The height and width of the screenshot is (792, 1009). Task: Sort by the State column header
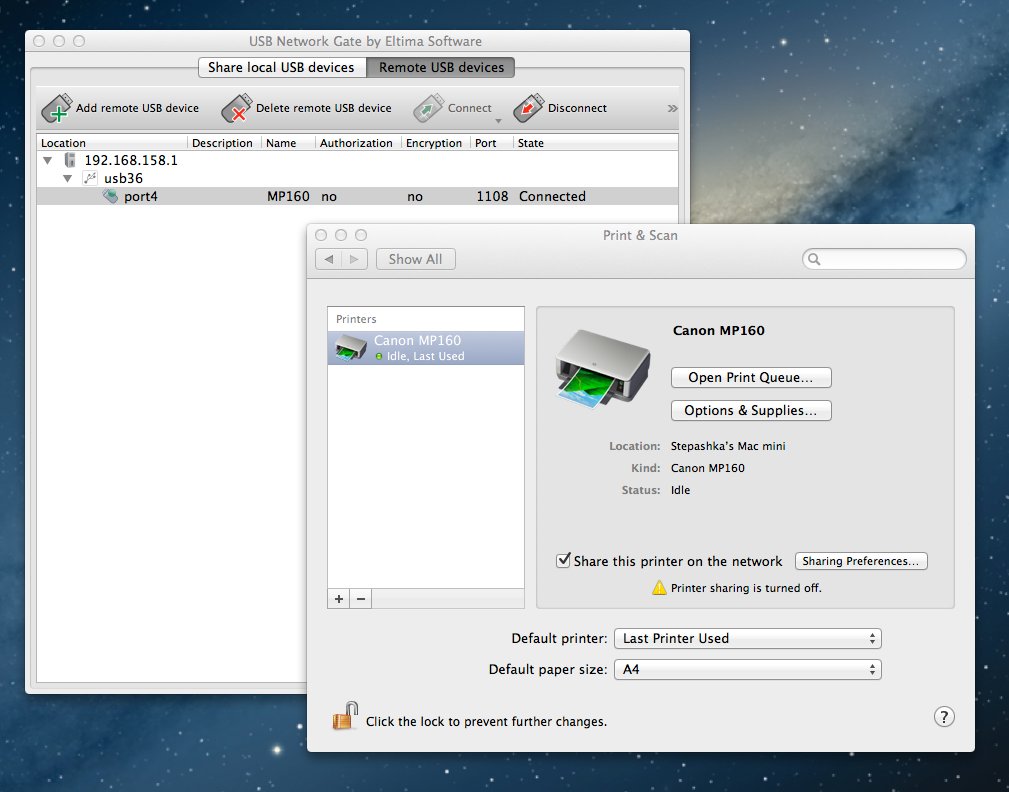point(596,143)
